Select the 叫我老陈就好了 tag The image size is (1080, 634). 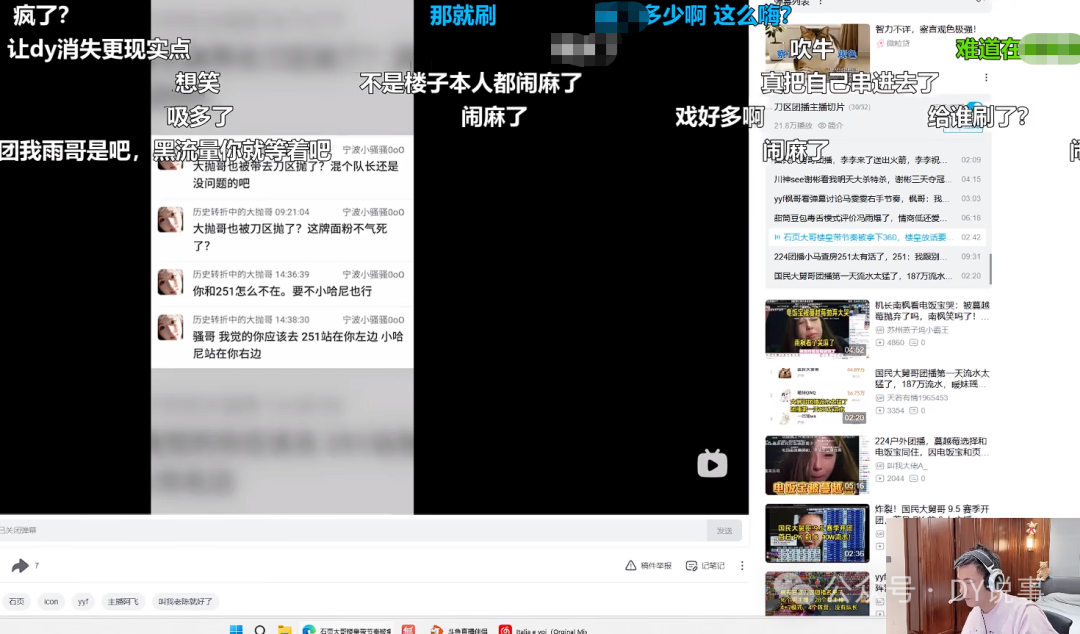[x=185, y=602]
